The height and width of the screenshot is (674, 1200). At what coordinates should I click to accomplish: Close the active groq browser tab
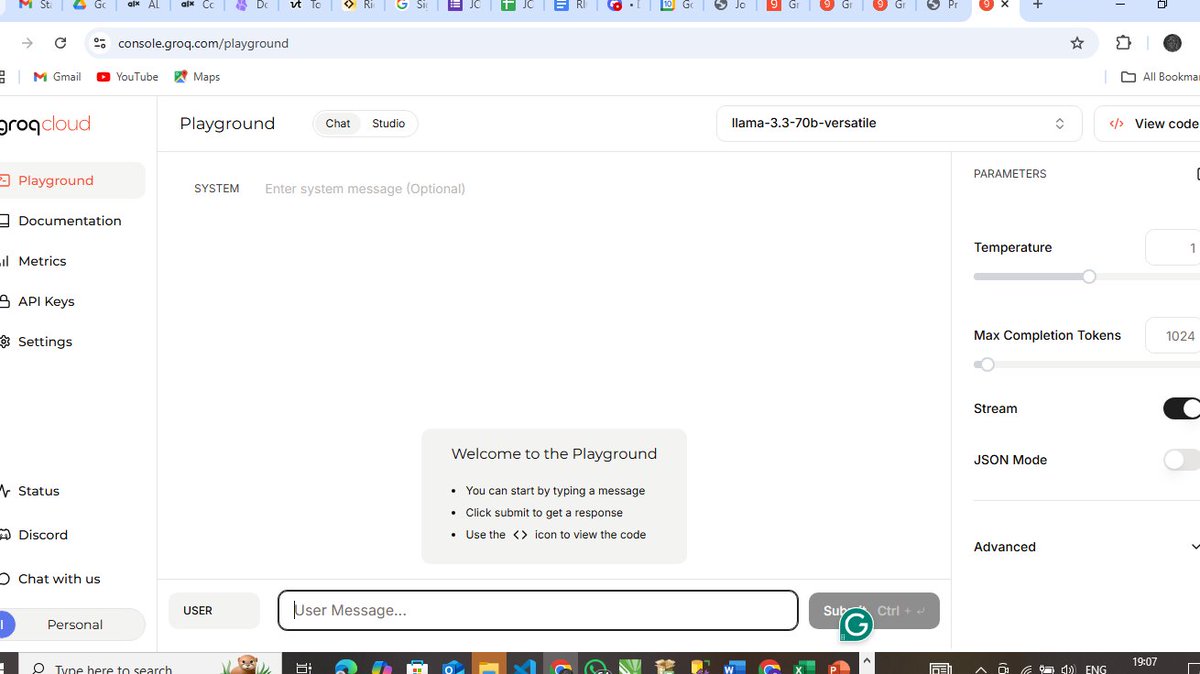[x=1005, y=6]
